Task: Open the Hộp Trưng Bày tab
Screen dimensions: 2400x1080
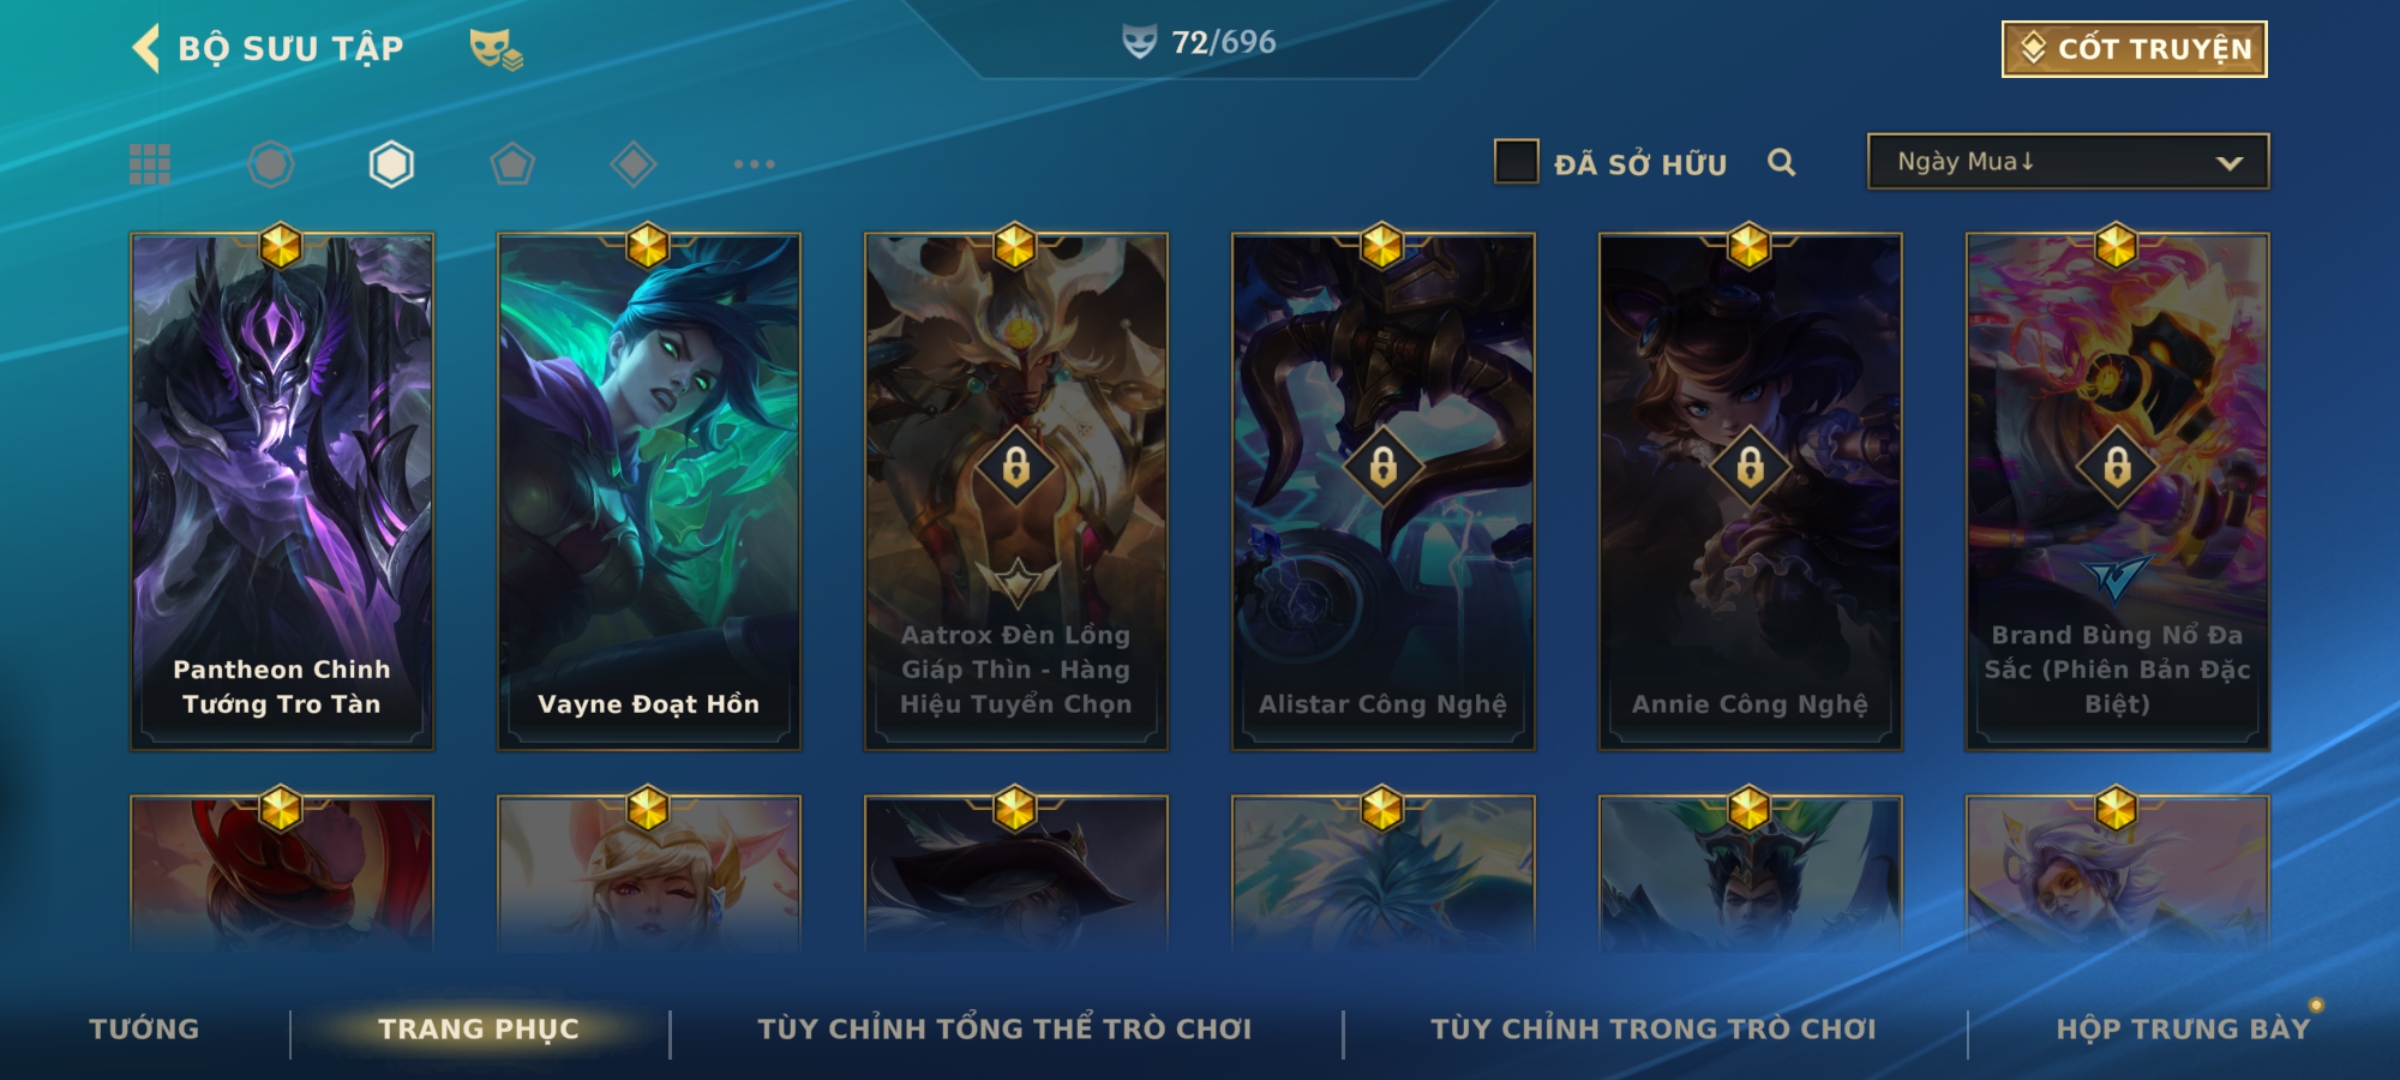Action: tap(2184, 1029)
